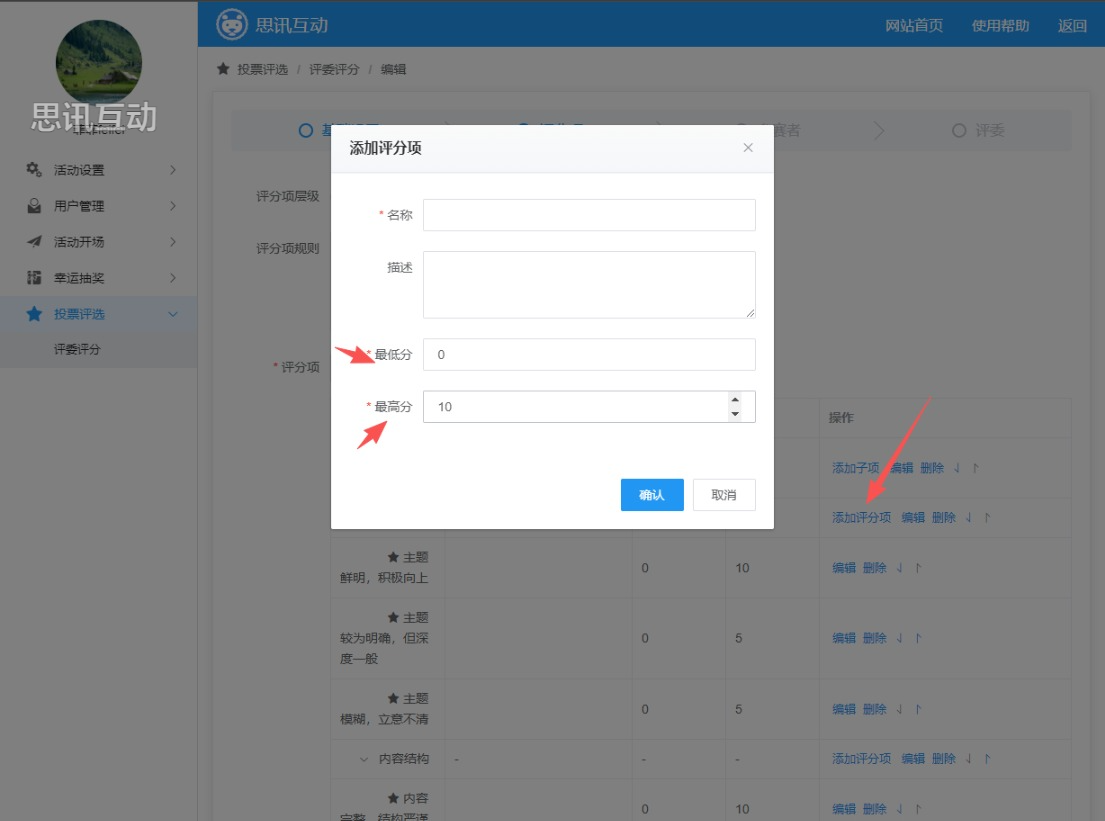Click the 思讯互动 bear logo icon
The width and height of the screenshot is (1105, 821).
point(232,25)
